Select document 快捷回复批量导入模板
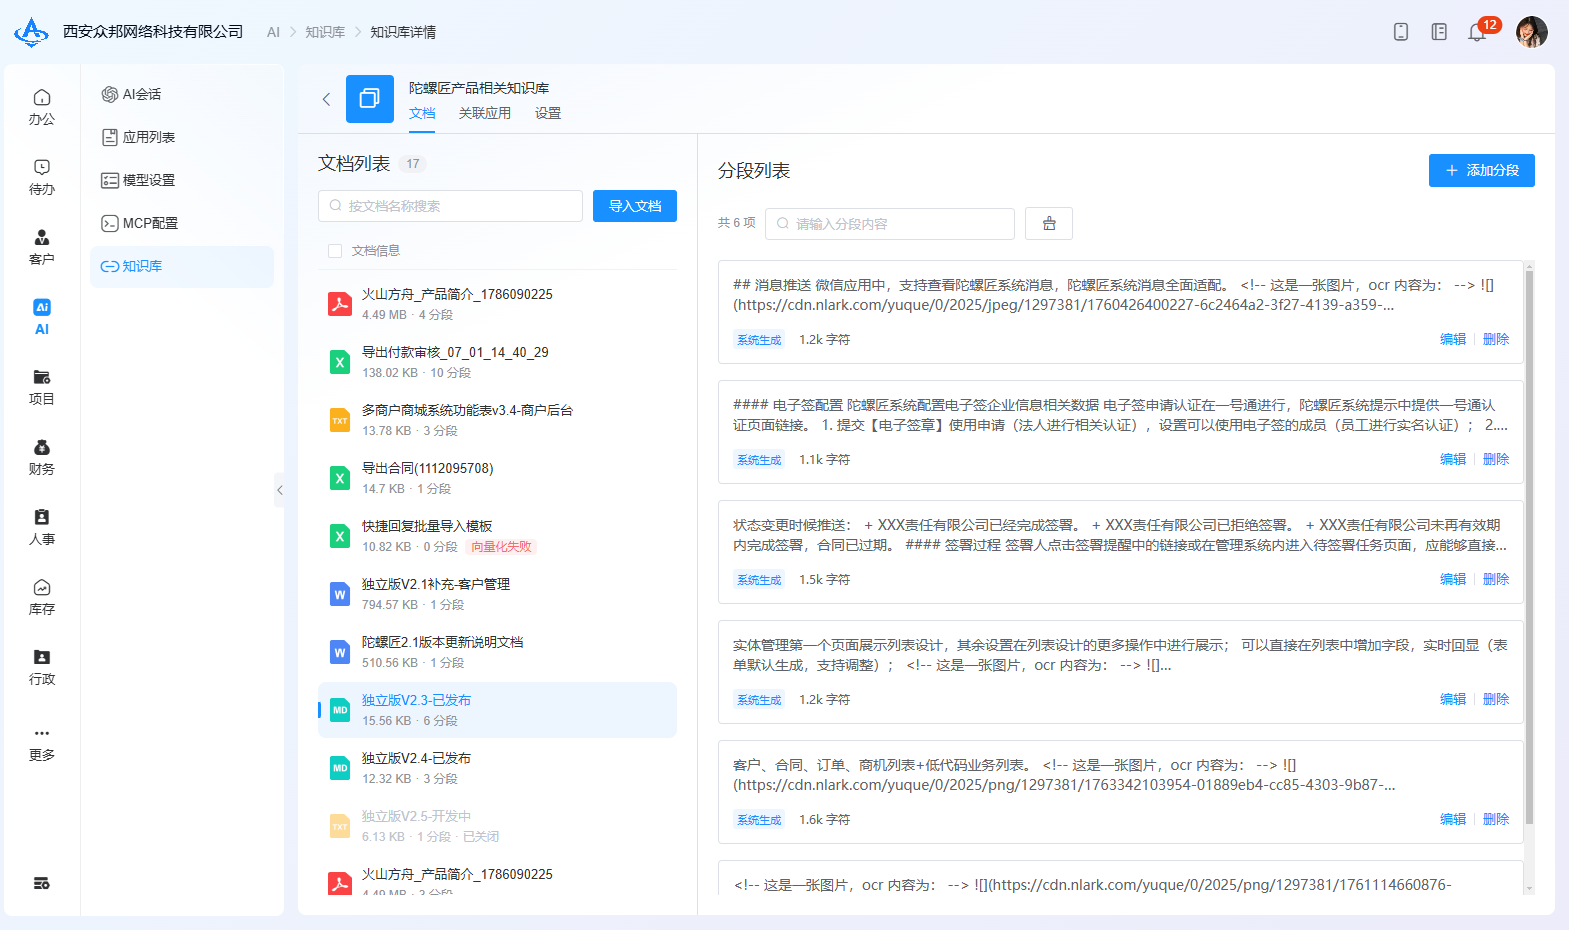 click(497, 536)
